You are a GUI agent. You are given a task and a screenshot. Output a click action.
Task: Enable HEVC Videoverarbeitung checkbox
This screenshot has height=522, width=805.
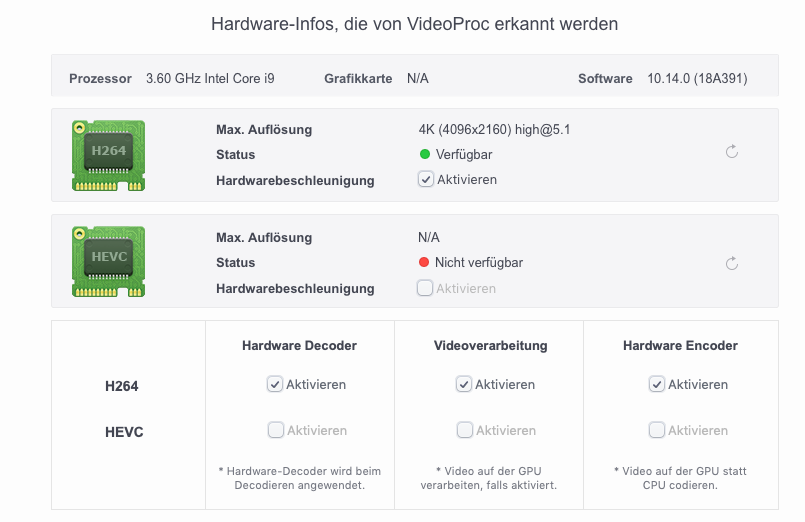[x=464, y=430]
